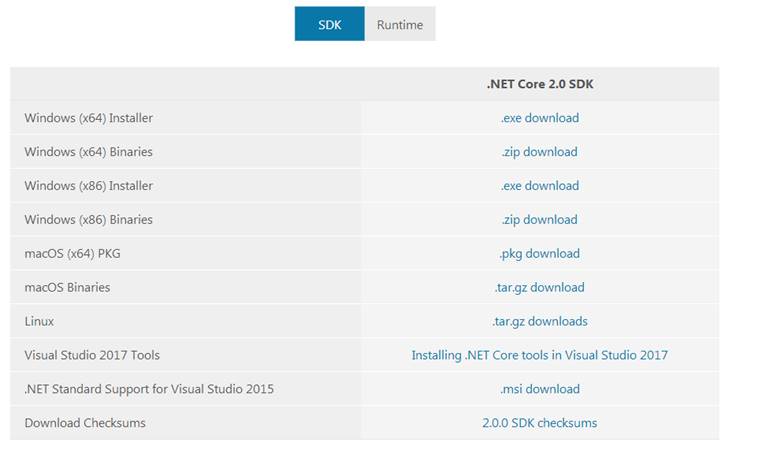Select the .NET Core 2.0 SDK column header
The height and width of the screenshot is (450, 758).
point(539,84)
